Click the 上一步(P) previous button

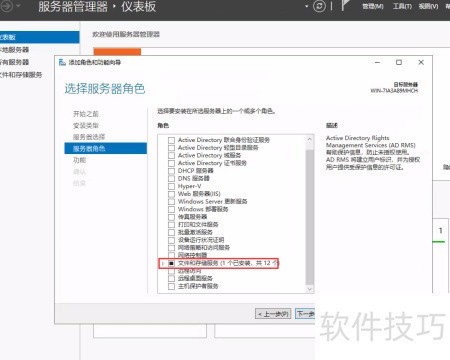pyautogui.click(x=273, y=314)
